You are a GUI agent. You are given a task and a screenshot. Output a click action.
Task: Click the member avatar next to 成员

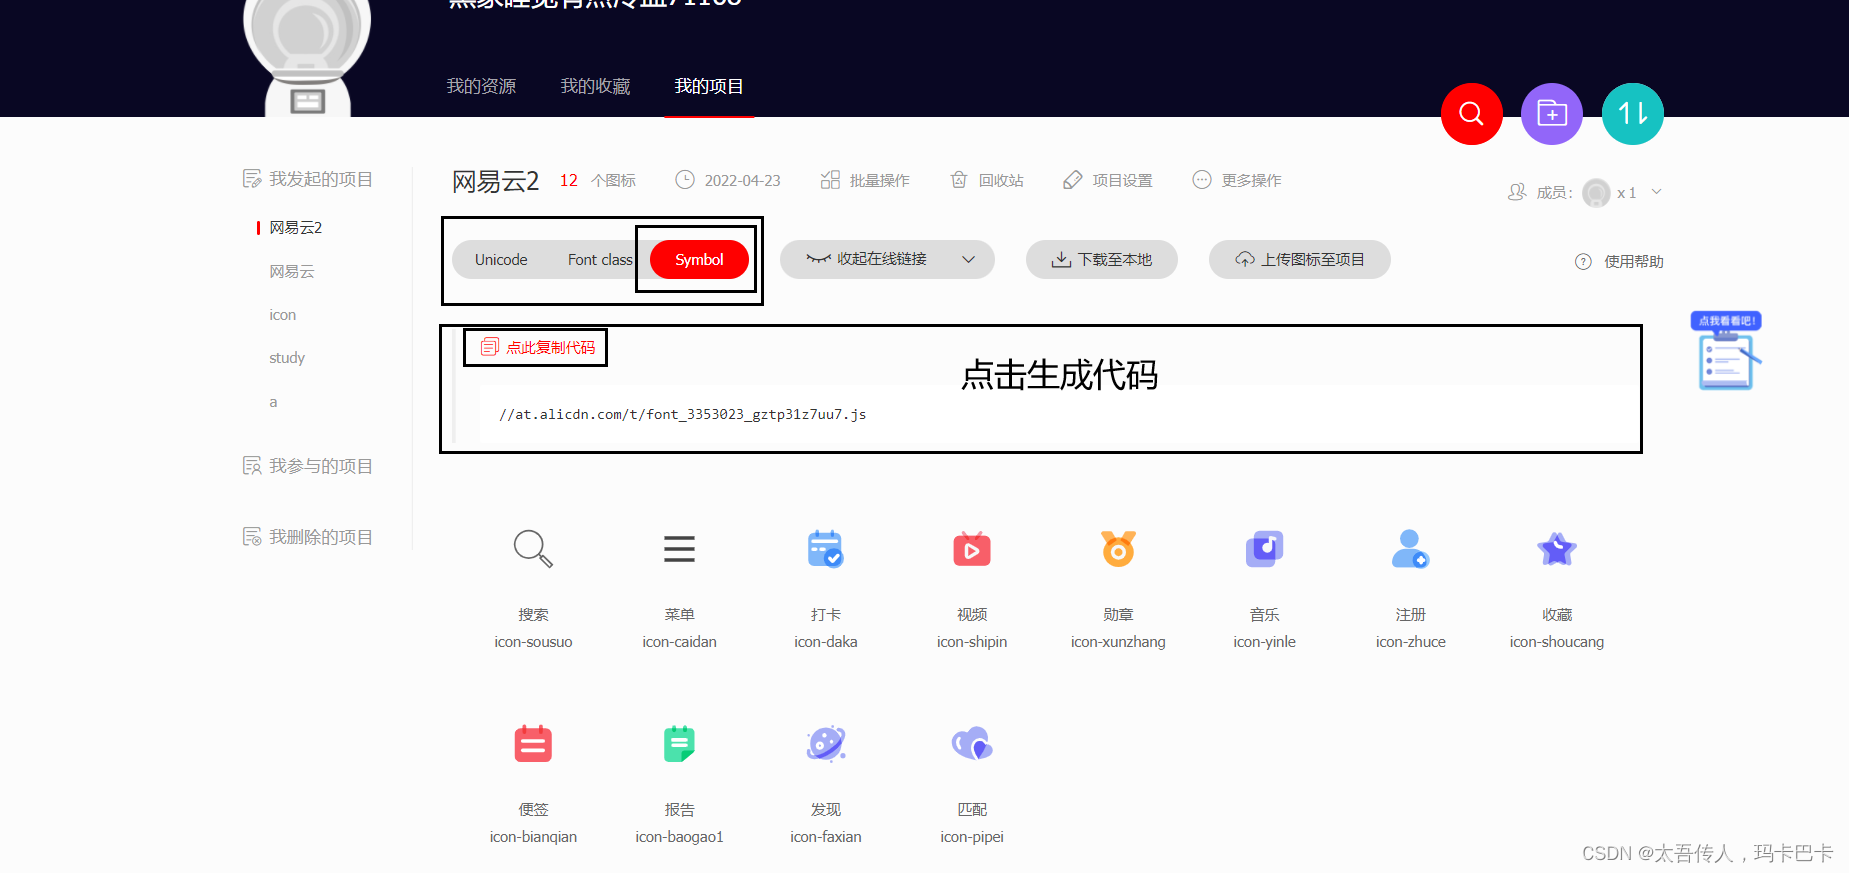pyautogui.click(x=1596, y=192)
